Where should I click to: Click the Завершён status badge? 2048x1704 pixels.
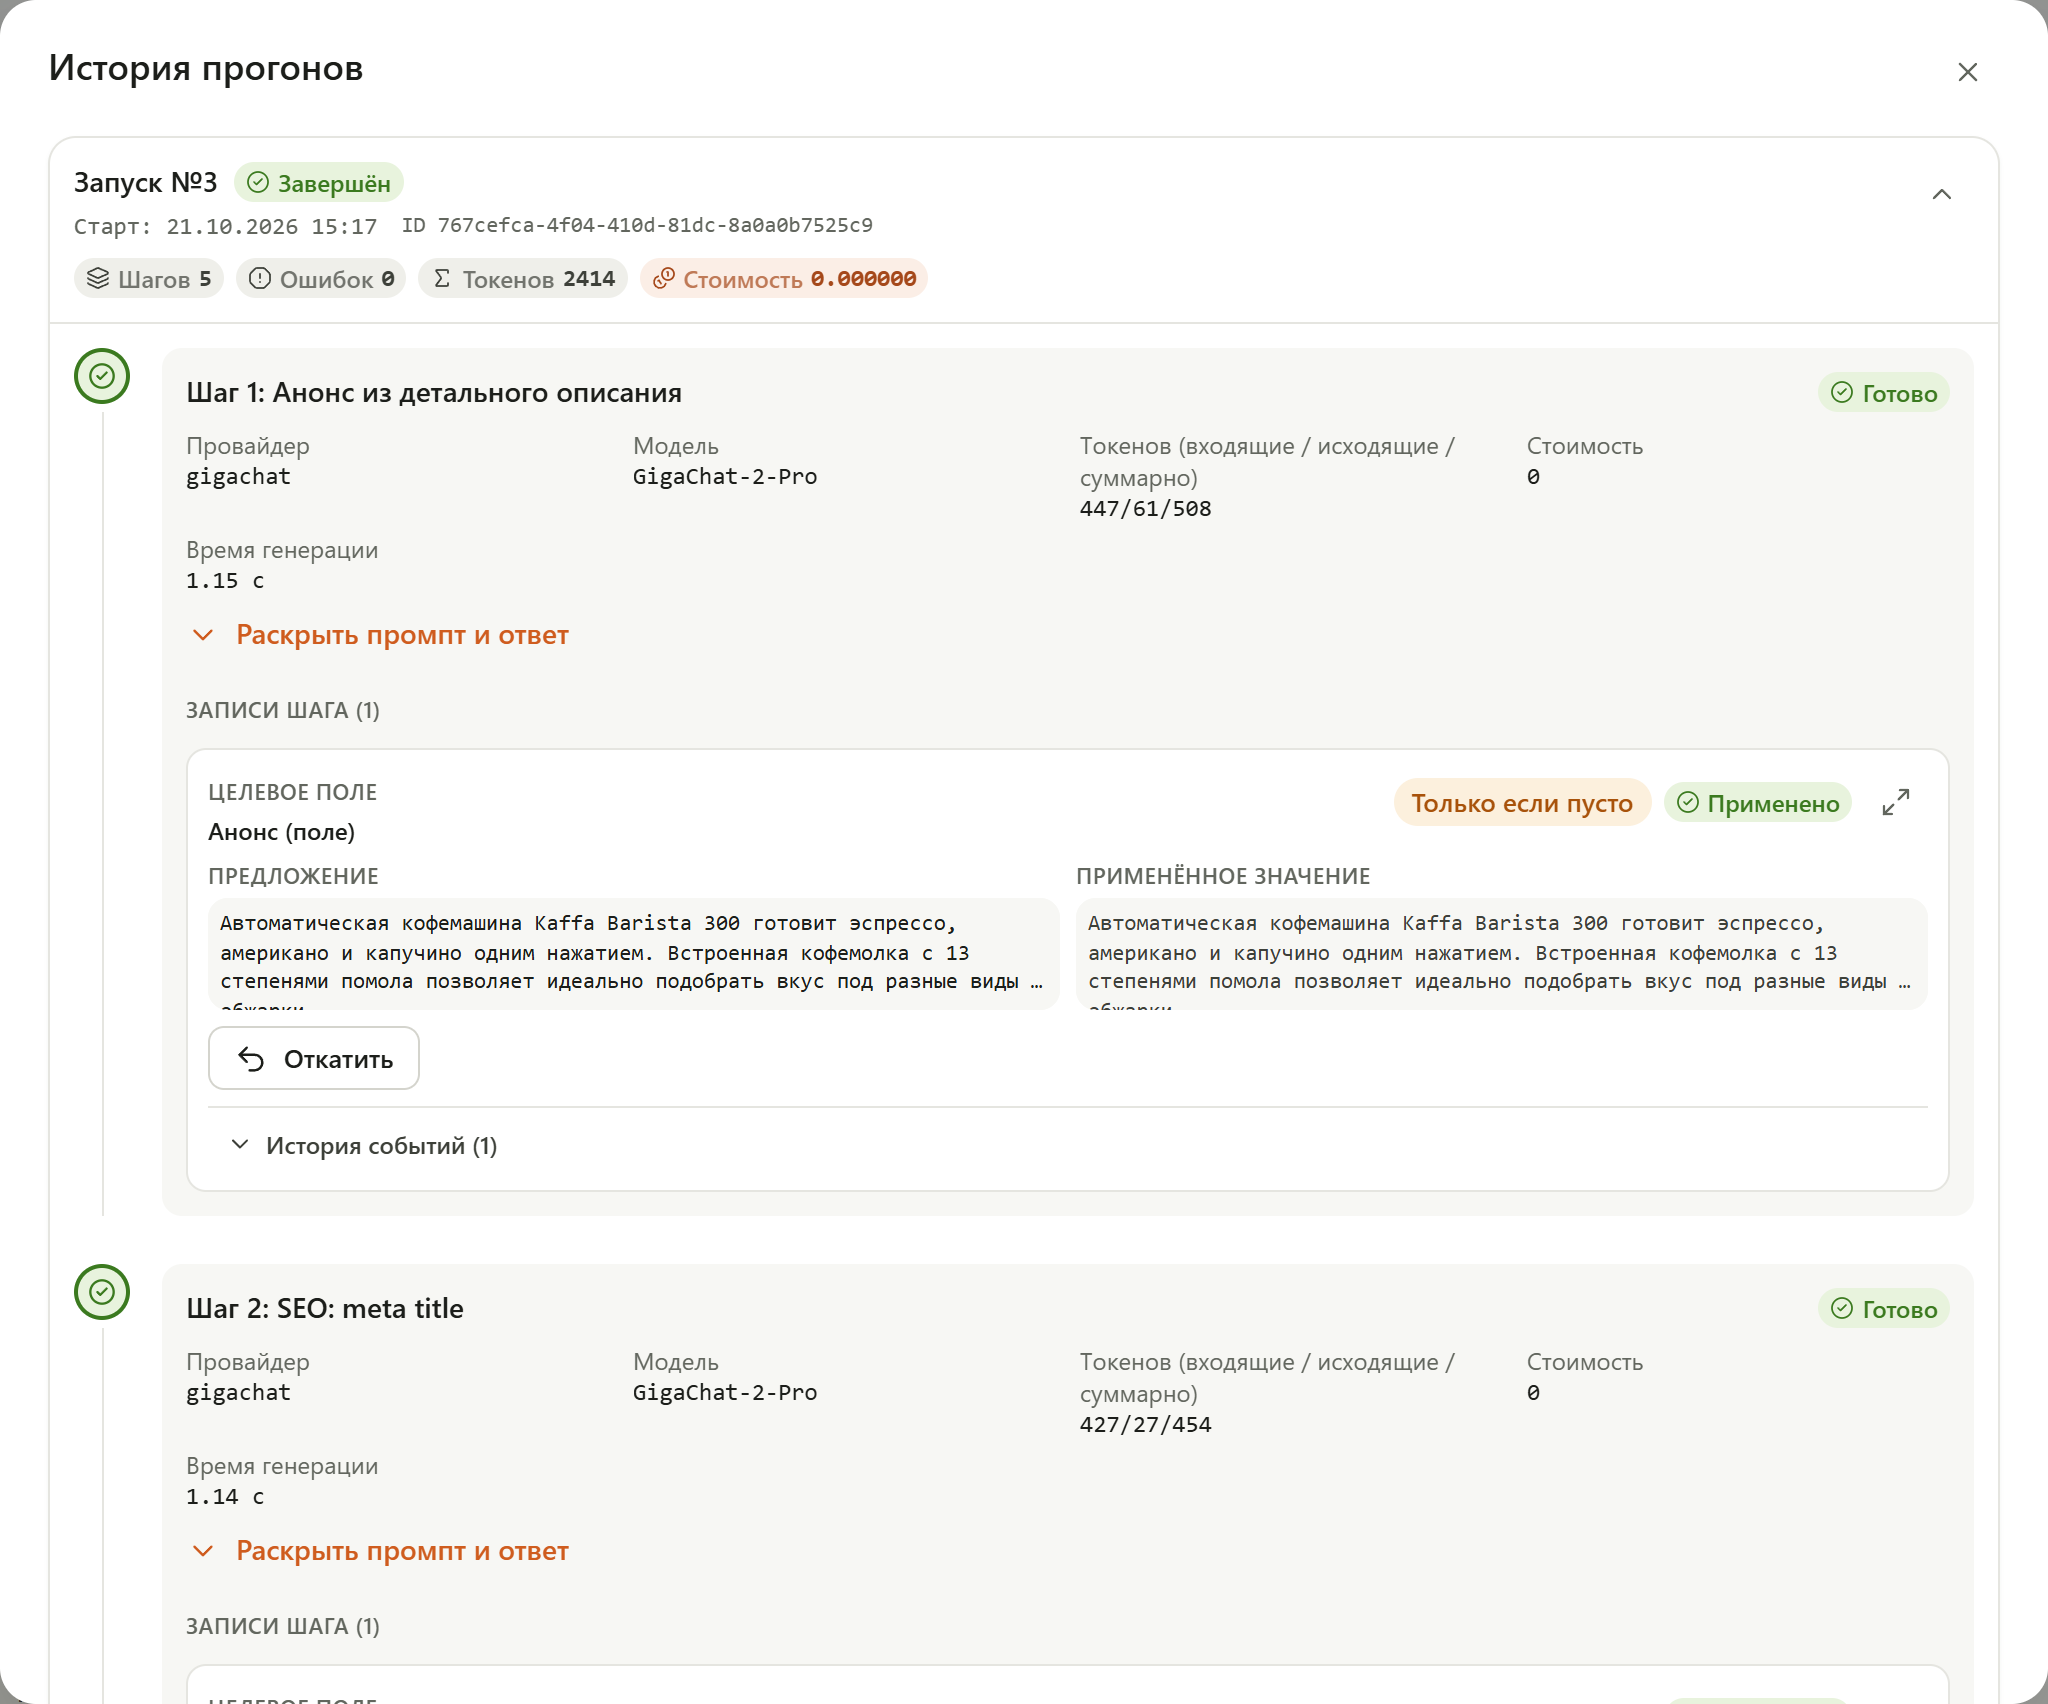pyautogui.click(x=319, y=183)
